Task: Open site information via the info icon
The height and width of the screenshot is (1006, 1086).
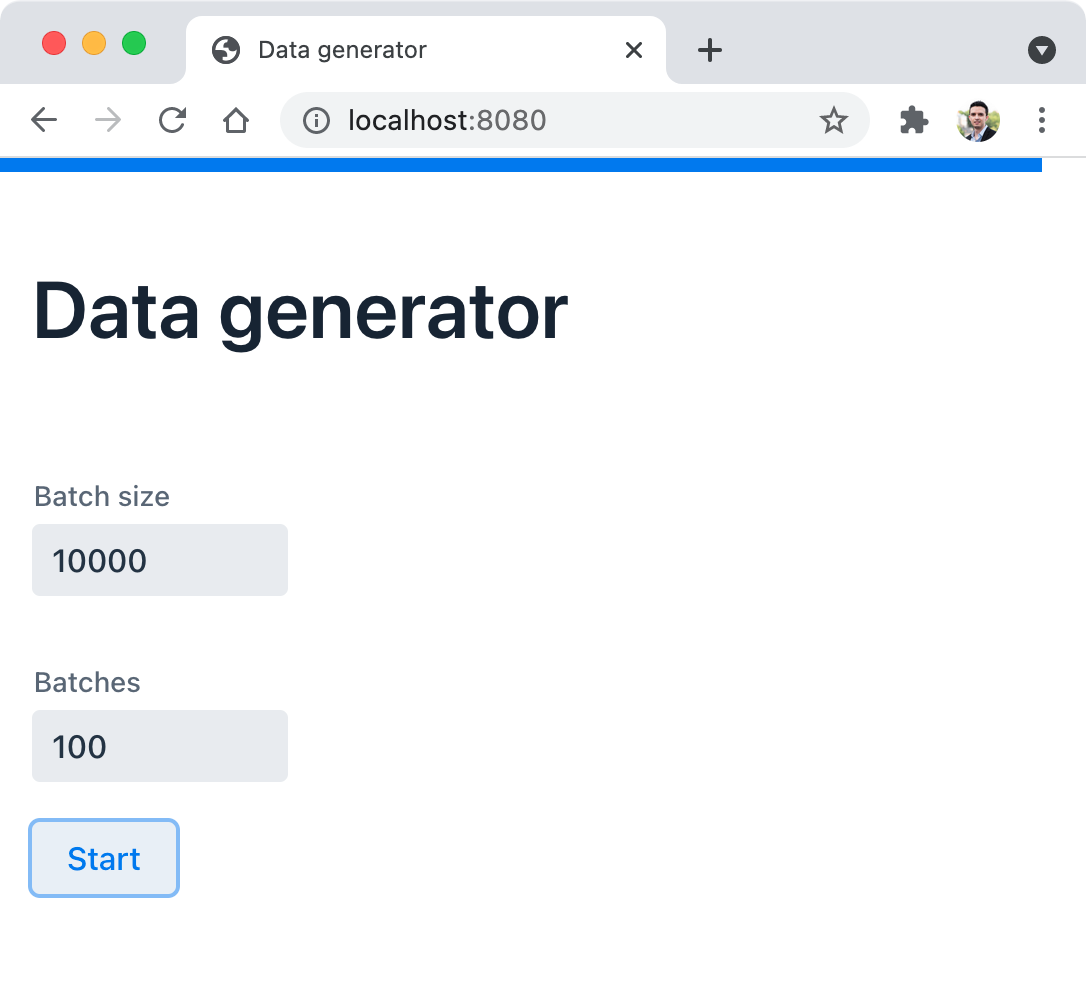Action: (316, 121)
